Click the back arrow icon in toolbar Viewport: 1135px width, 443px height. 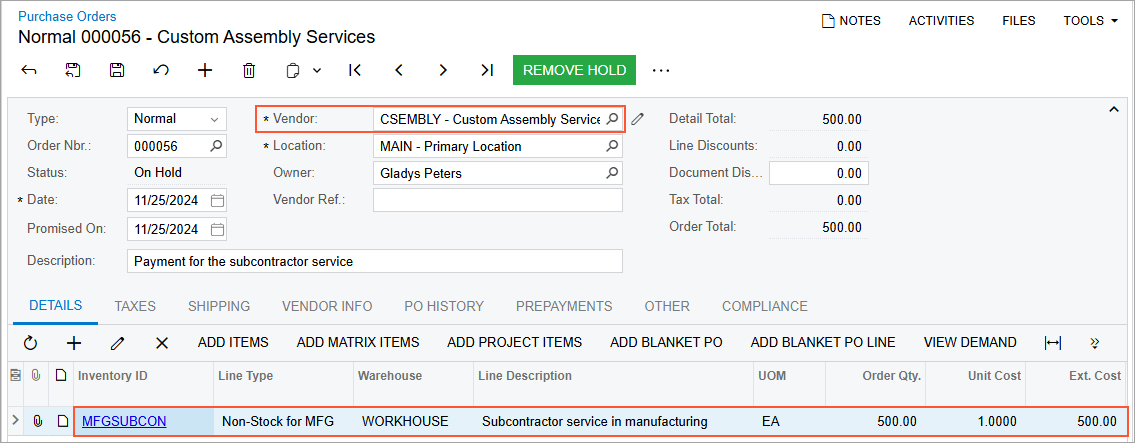click(29, 70)
